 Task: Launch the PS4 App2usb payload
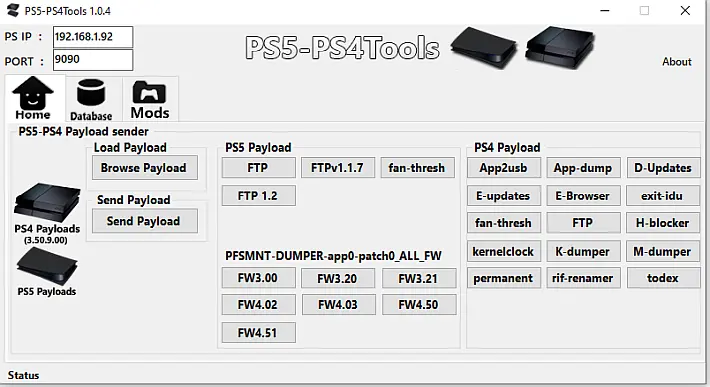(504, 168)
